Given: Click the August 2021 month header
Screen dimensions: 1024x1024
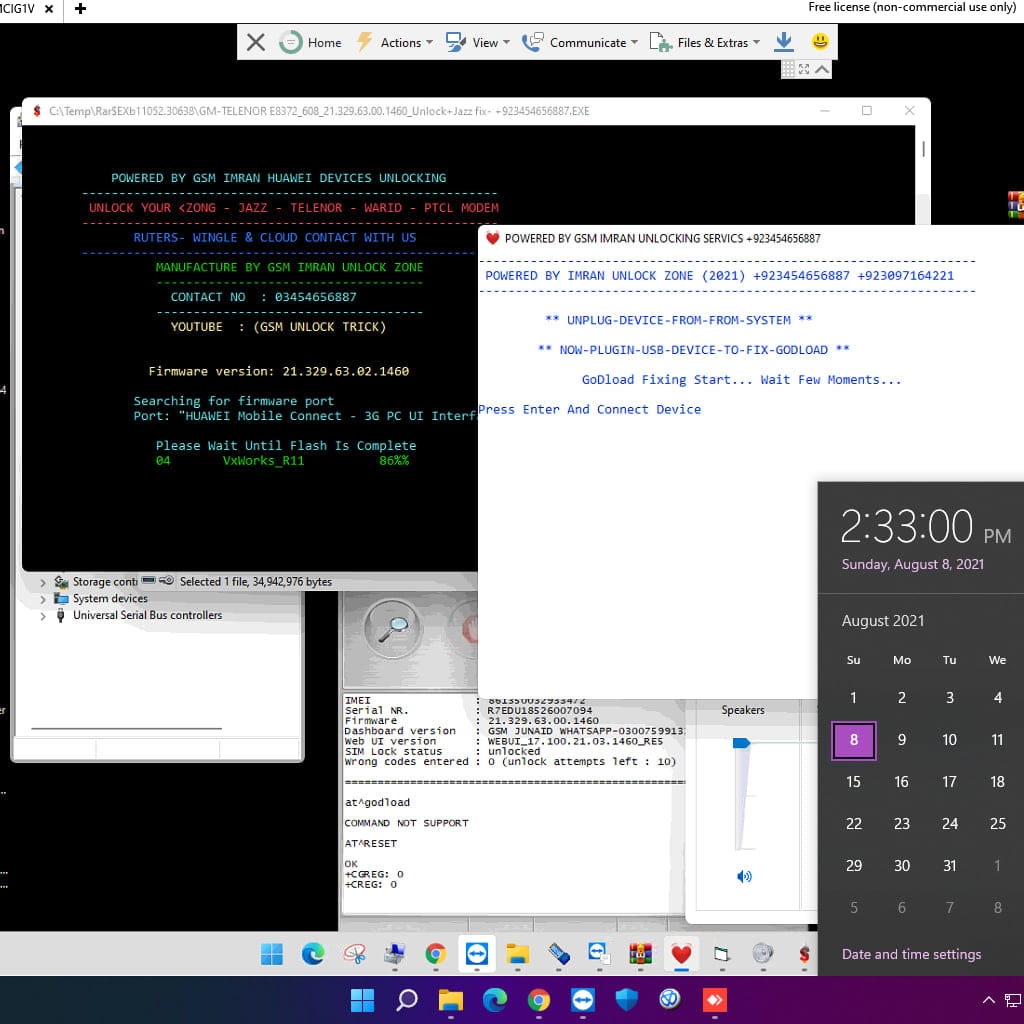Looking at the screenshot, I should point(883,620).
